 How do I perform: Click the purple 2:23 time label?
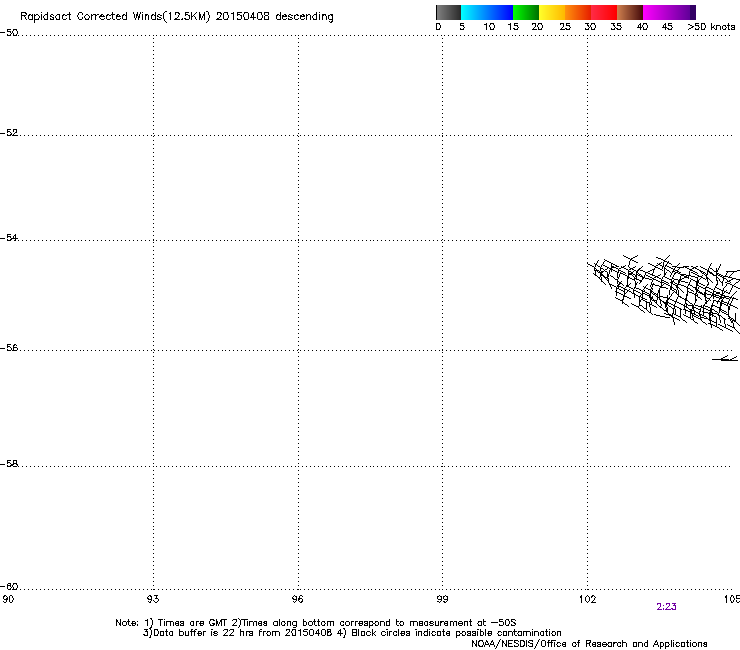tap(666, 607)
